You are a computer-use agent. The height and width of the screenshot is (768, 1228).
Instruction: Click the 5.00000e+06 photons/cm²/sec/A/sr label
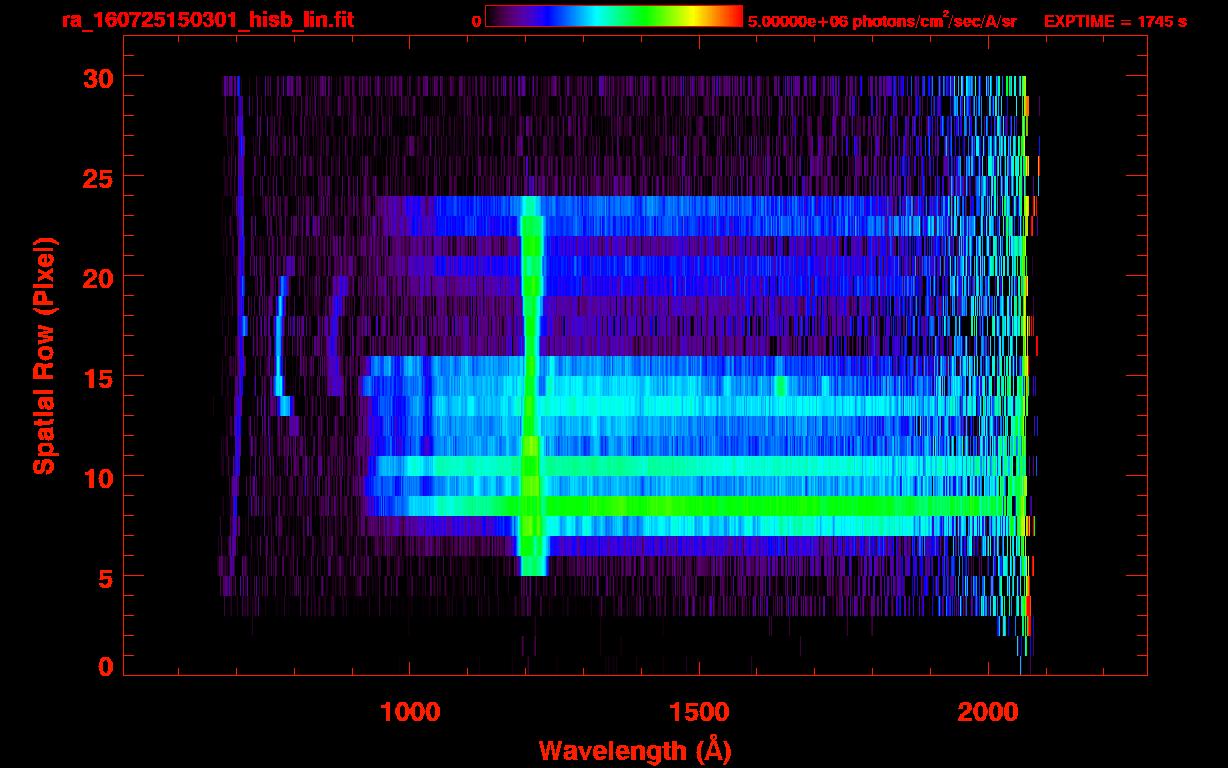[x=882, y=20]
